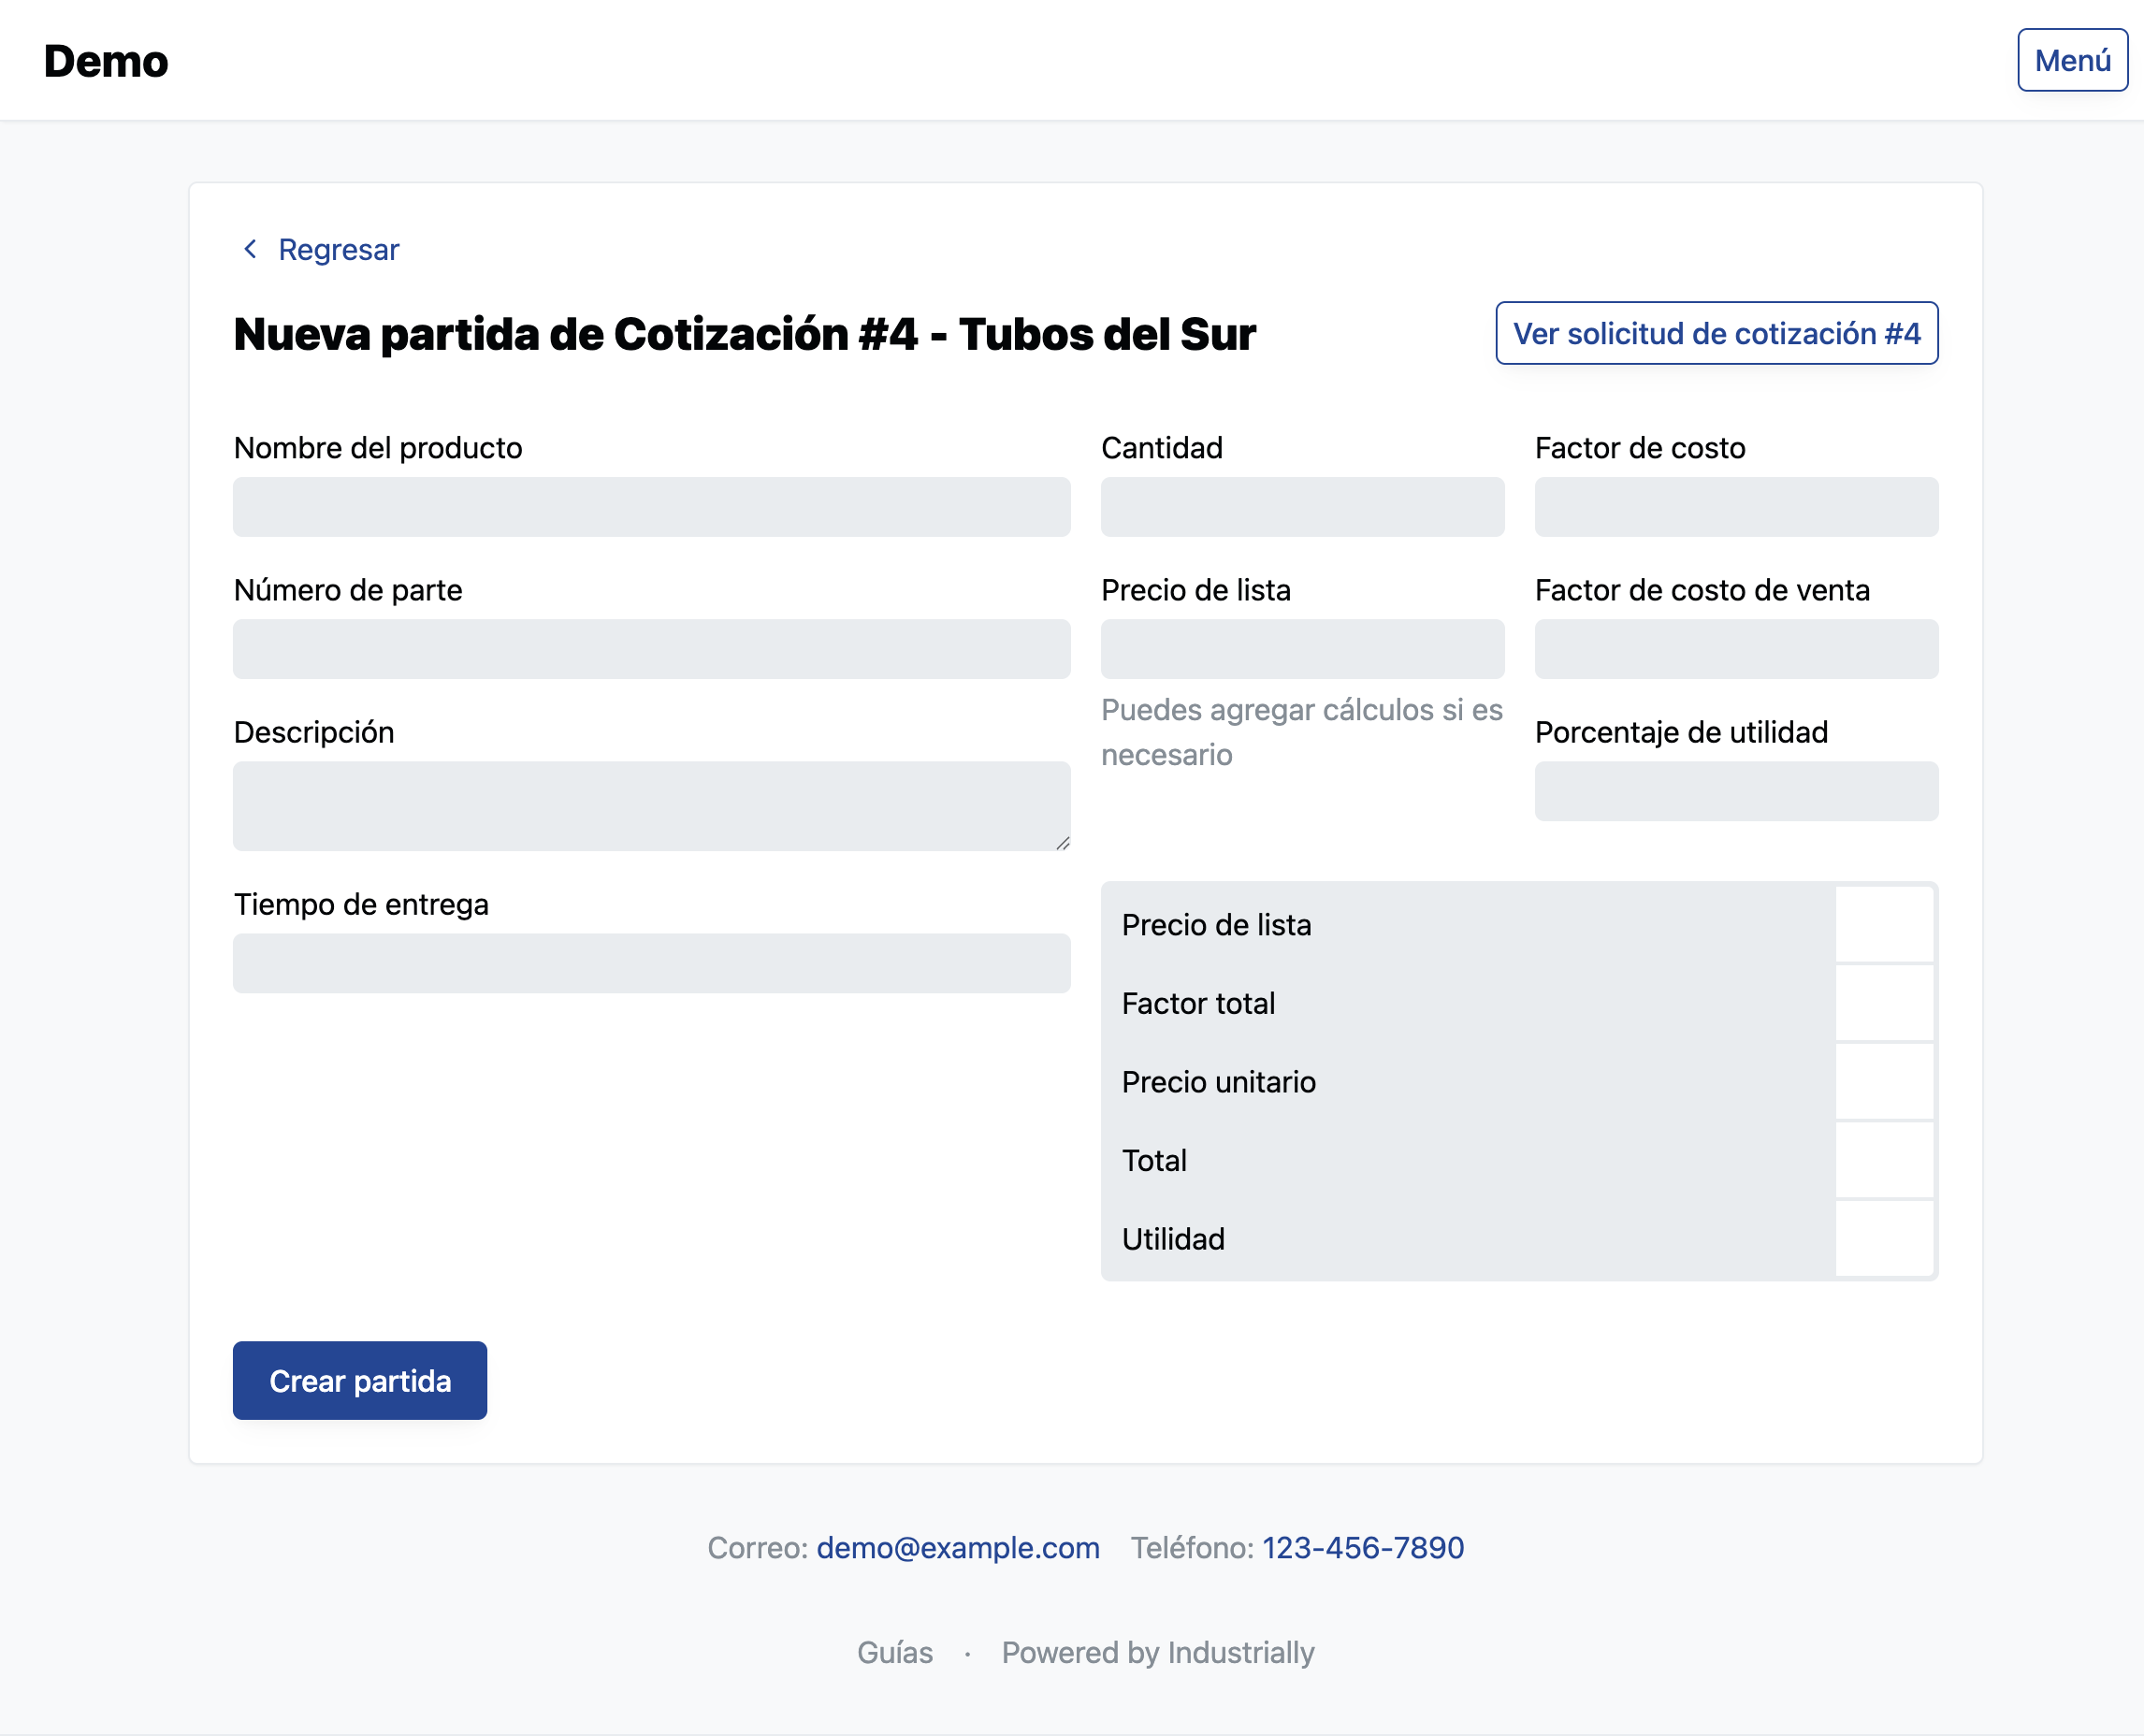Select the Número de parte input
This screenshot has height=1736, width=2144.
click(651, 649)
